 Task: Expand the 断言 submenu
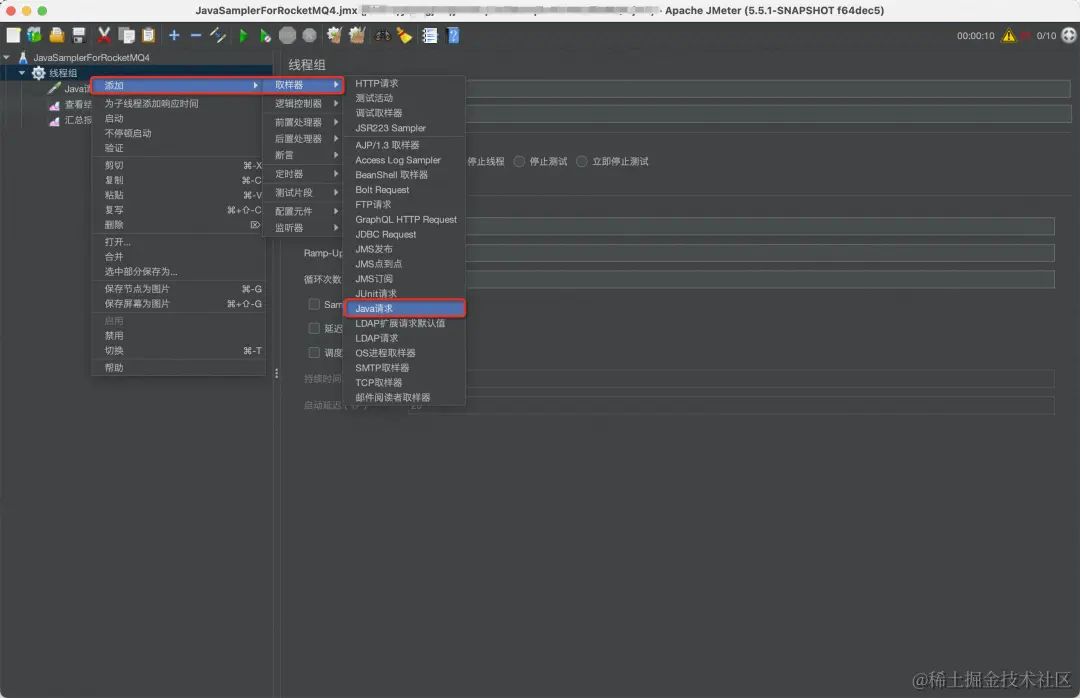304,155
